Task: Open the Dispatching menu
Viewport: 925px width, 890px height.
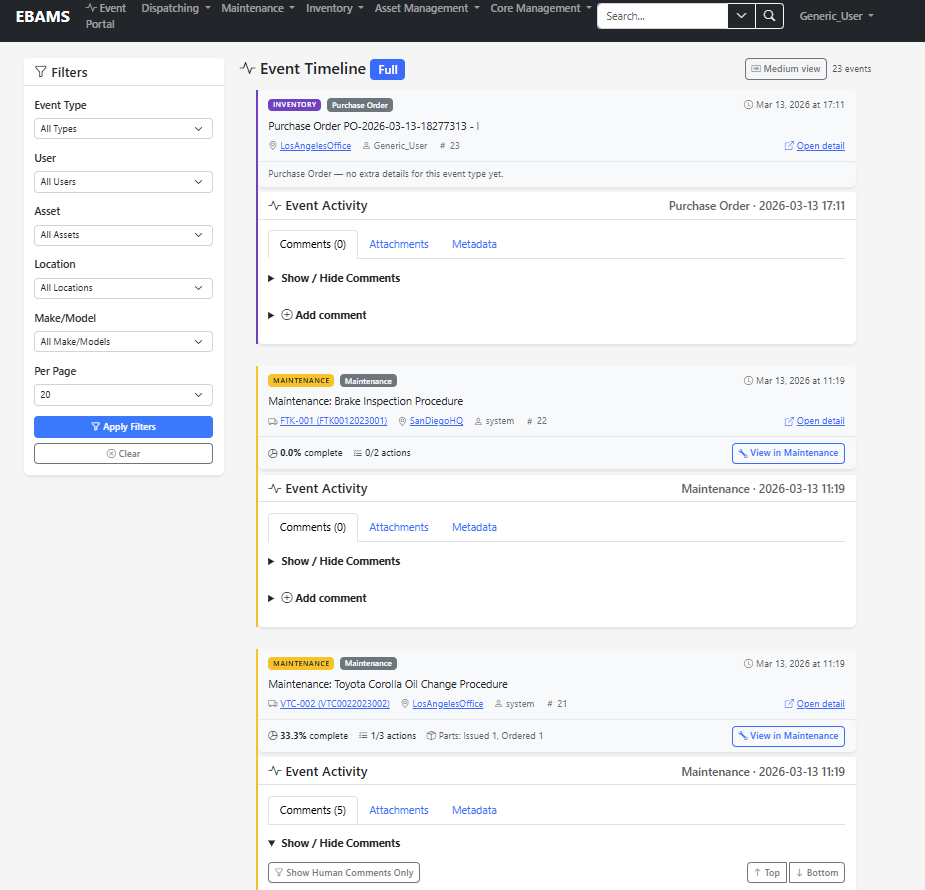Action: click(x=176, y=8)
